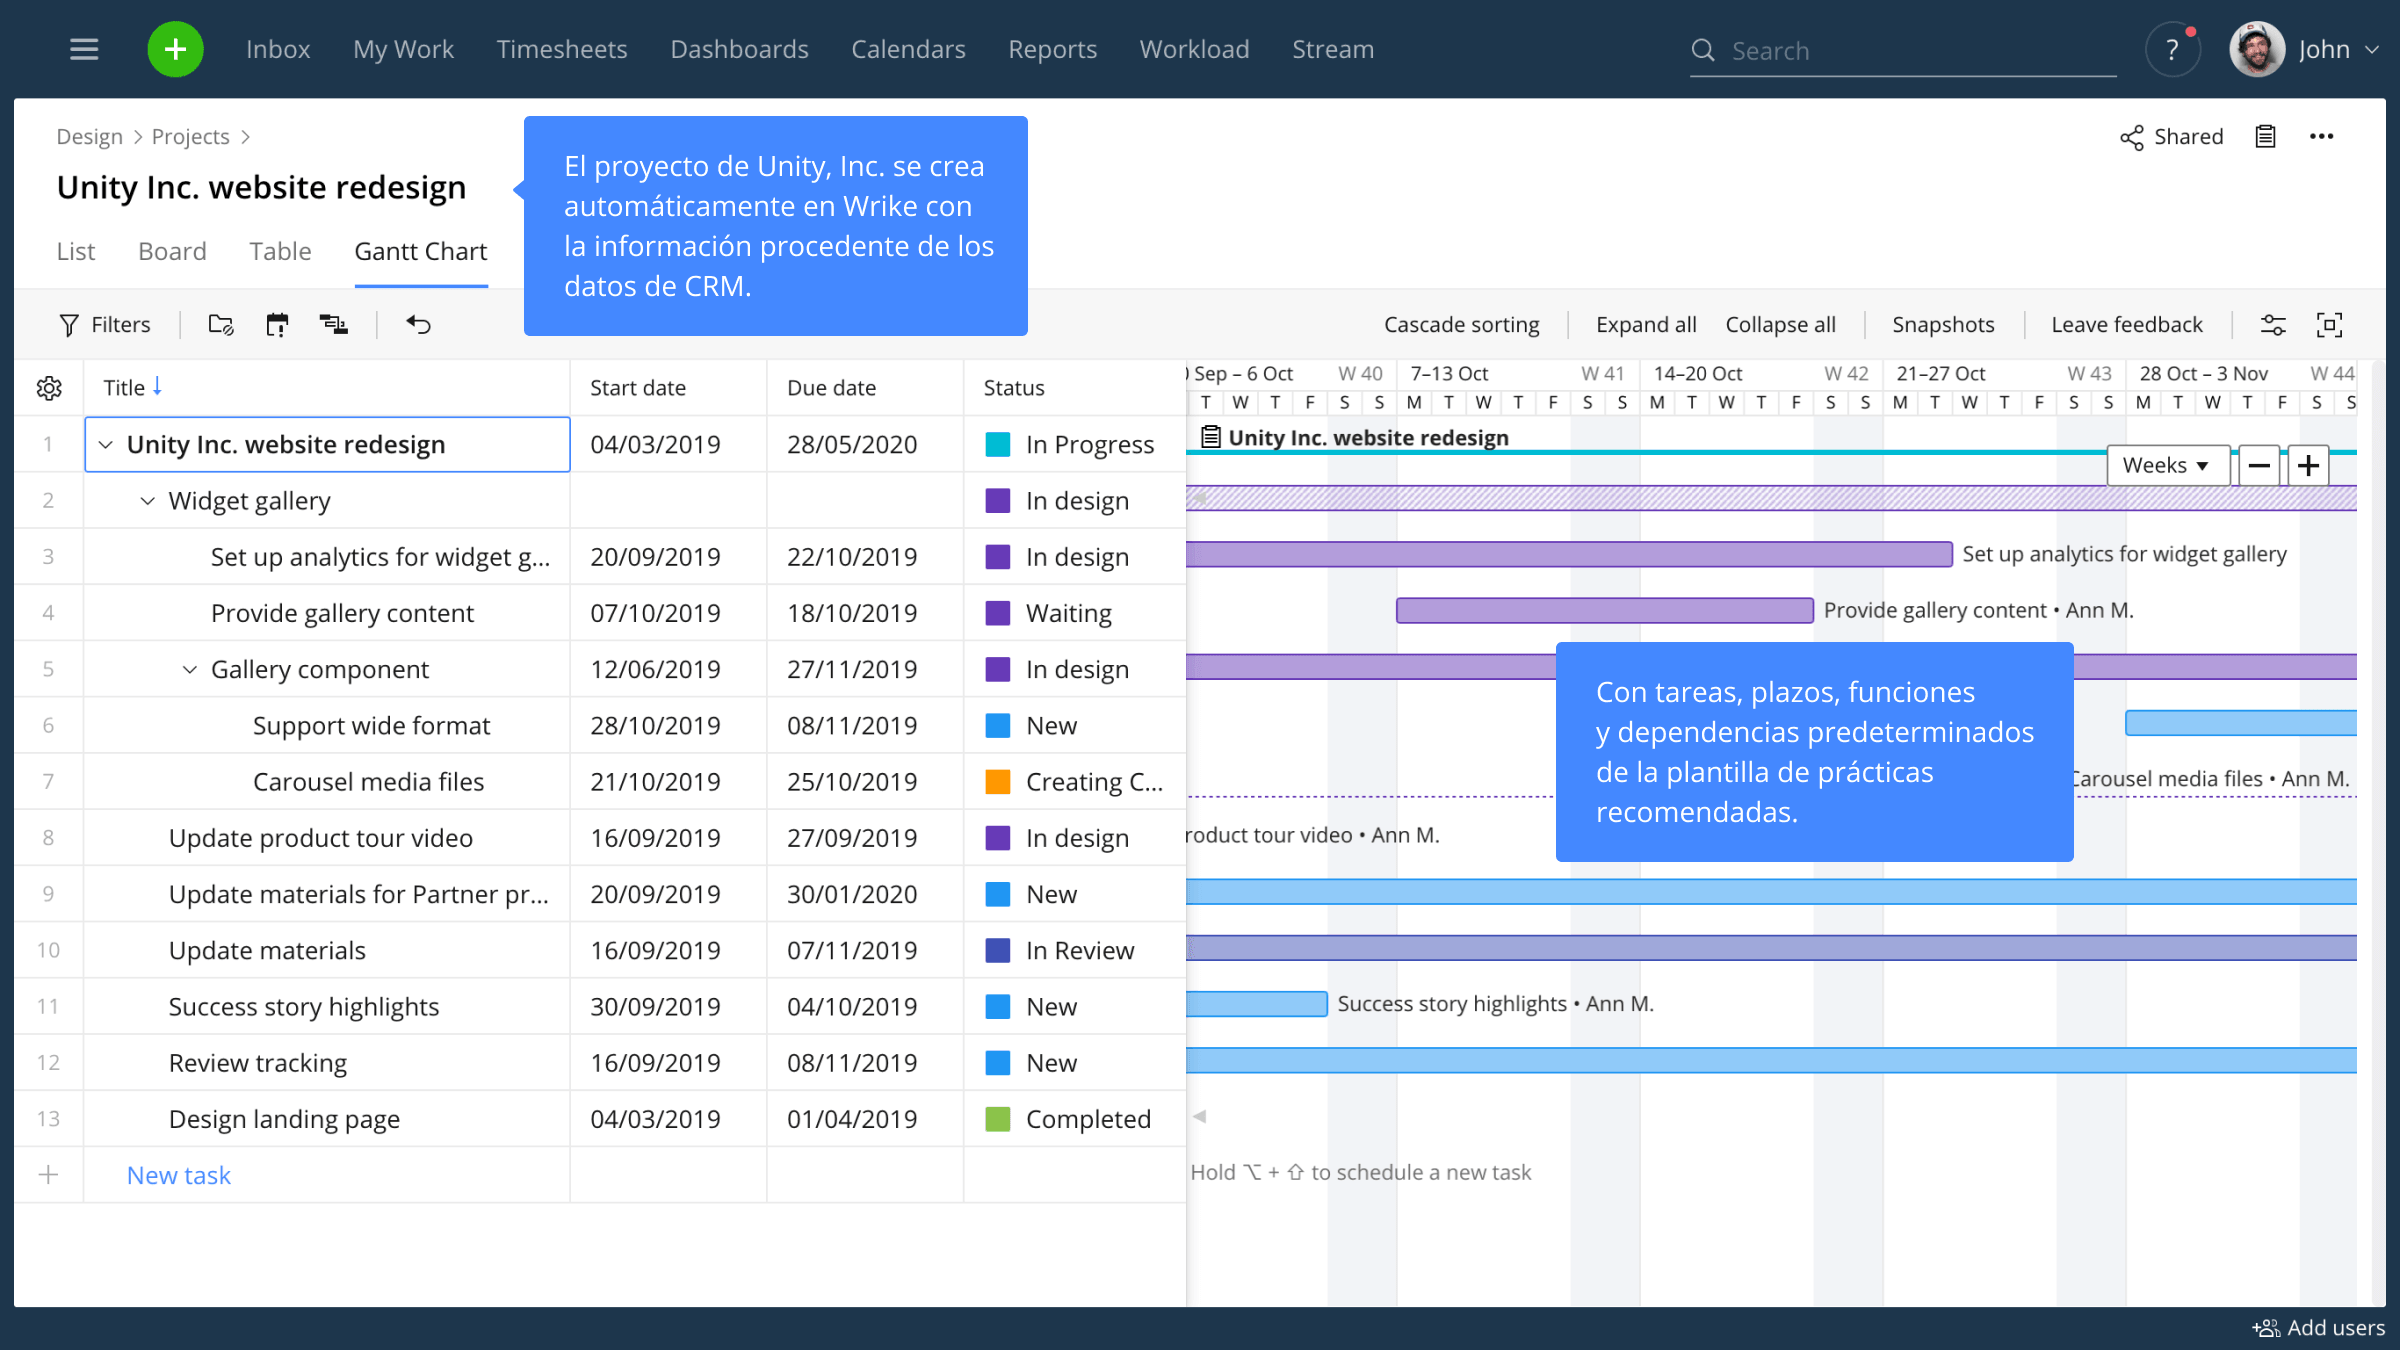Switch to the List view tab
2400x1350 pixels.
[x=76, y=251]
